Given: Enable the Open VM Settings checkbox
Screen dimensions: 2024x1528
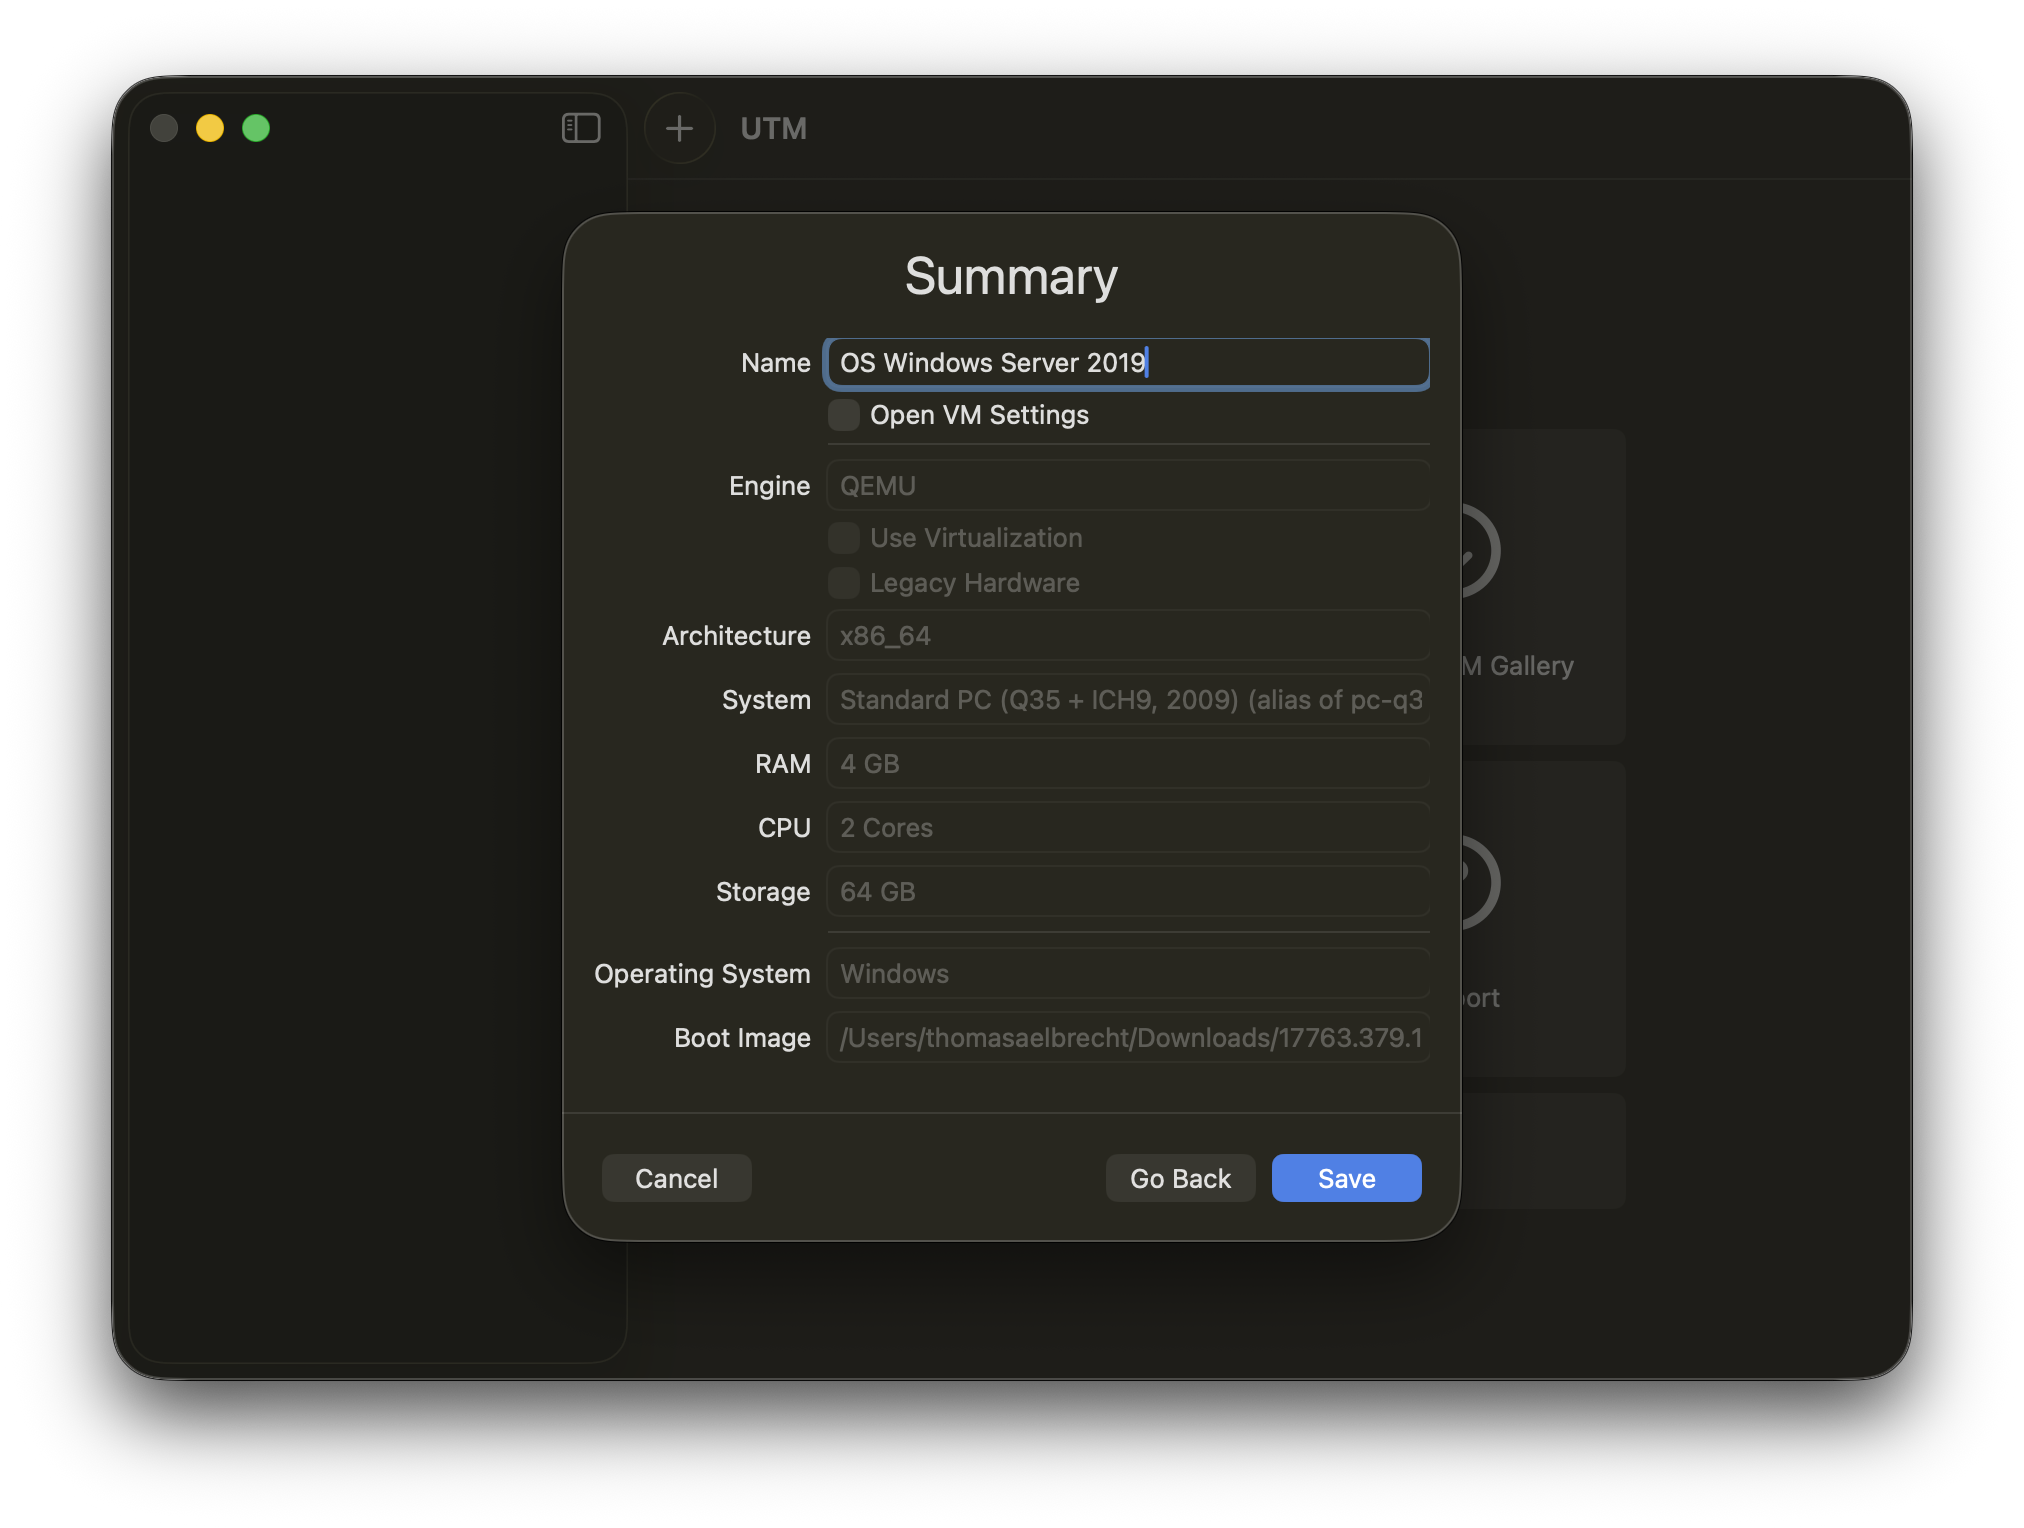Looking at the screenshot, I should (x=843, y=414).
